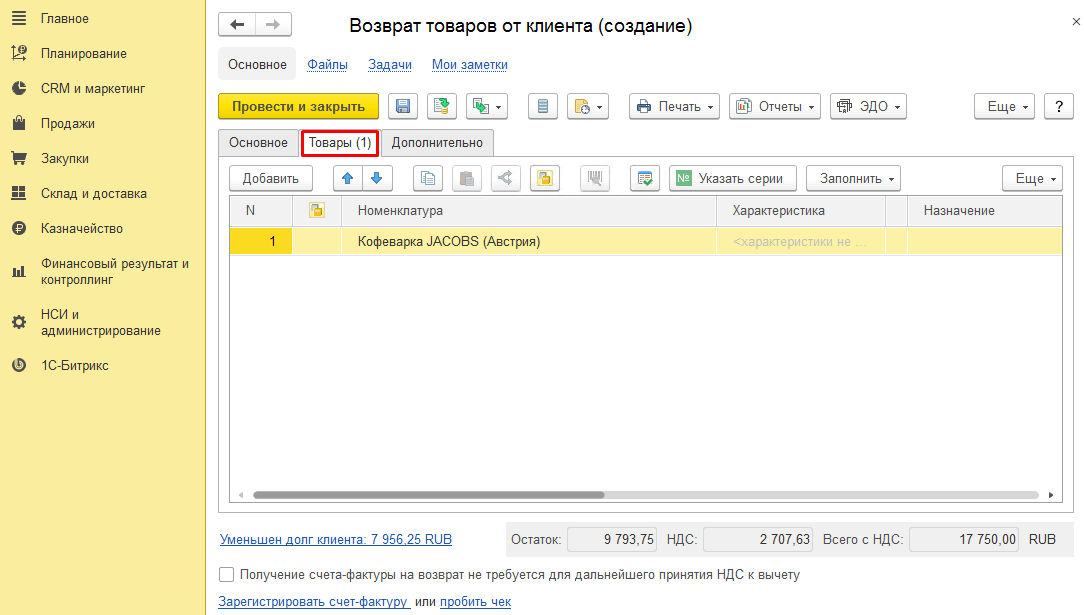This screenshot has width=1084, height=615.
Task: Move the row up with the arrow
Action: [348, 179]
